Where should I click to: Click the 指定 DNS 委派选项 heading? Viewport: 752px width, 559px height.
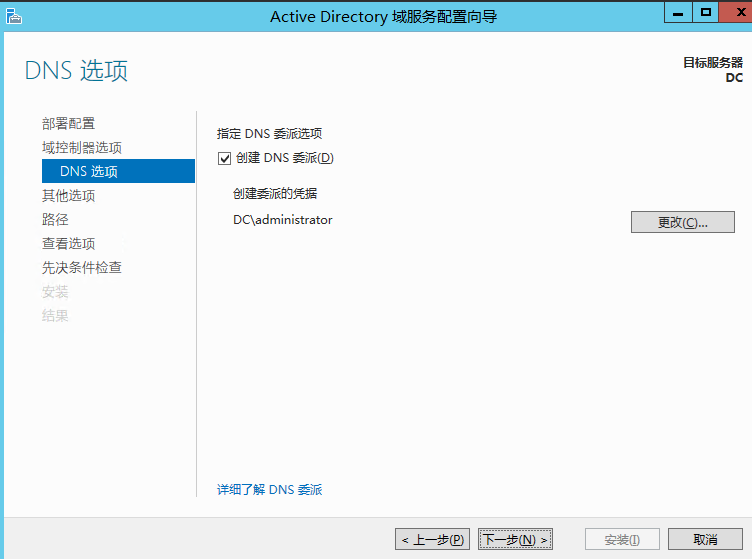[269, 133]
